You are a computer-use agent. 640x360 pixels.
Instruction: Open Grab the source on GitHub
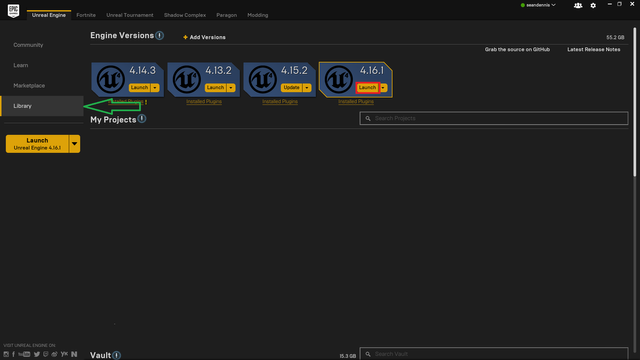click(517, 49)
